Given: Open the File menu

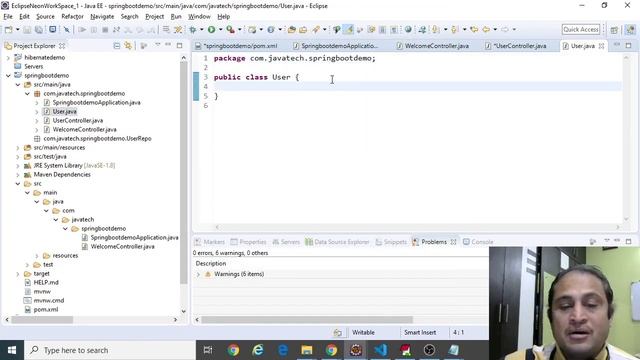Looking at the screenshot, I should (8, 16).
